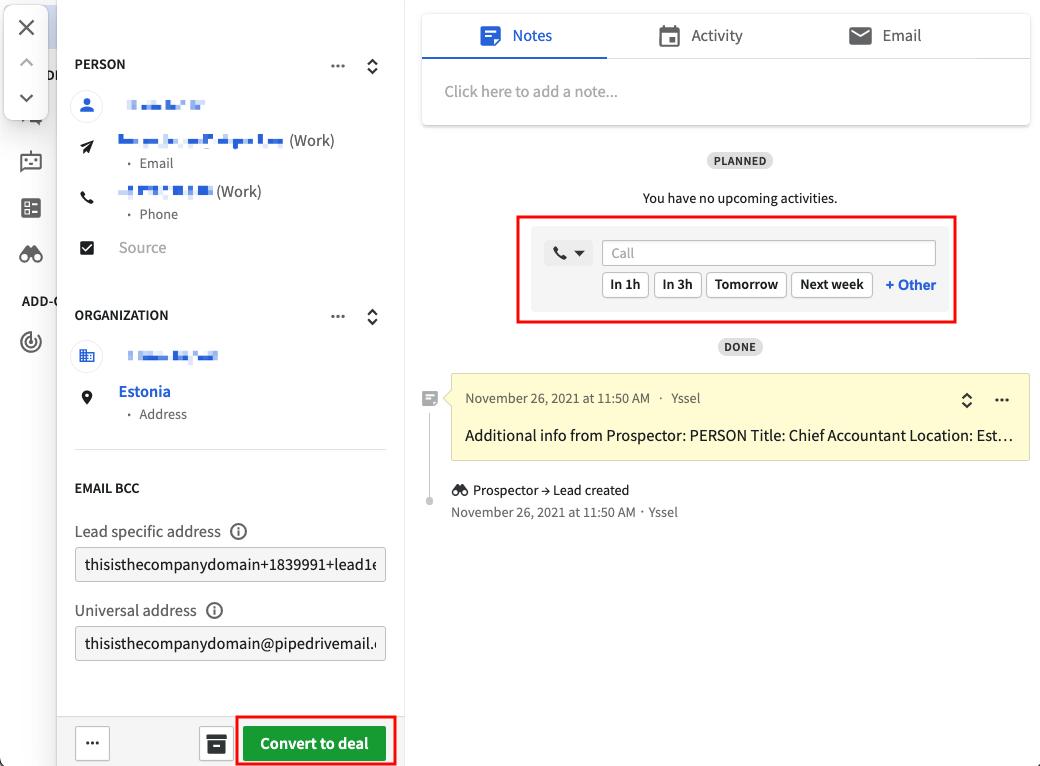Switch to the Email tab
This screenshot has height=766, width=1040.
[x=885, y=35]
